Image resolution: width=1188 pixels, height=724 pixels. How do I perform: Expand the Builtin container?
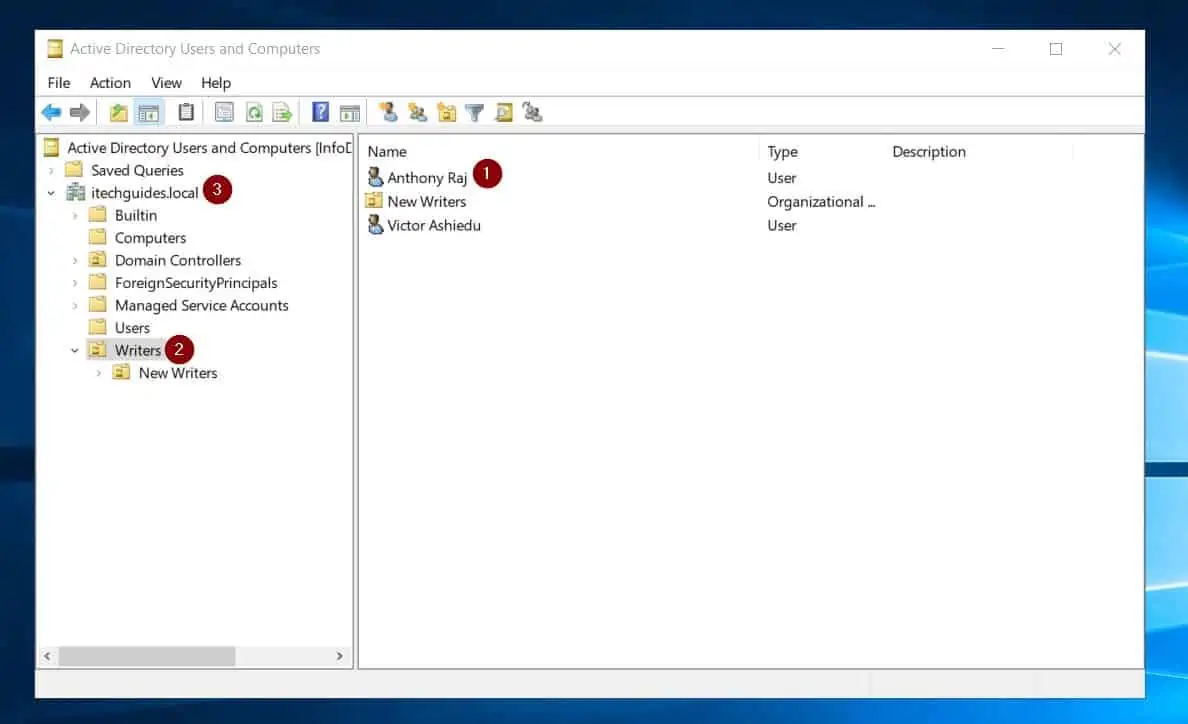(x=74, y=216)
